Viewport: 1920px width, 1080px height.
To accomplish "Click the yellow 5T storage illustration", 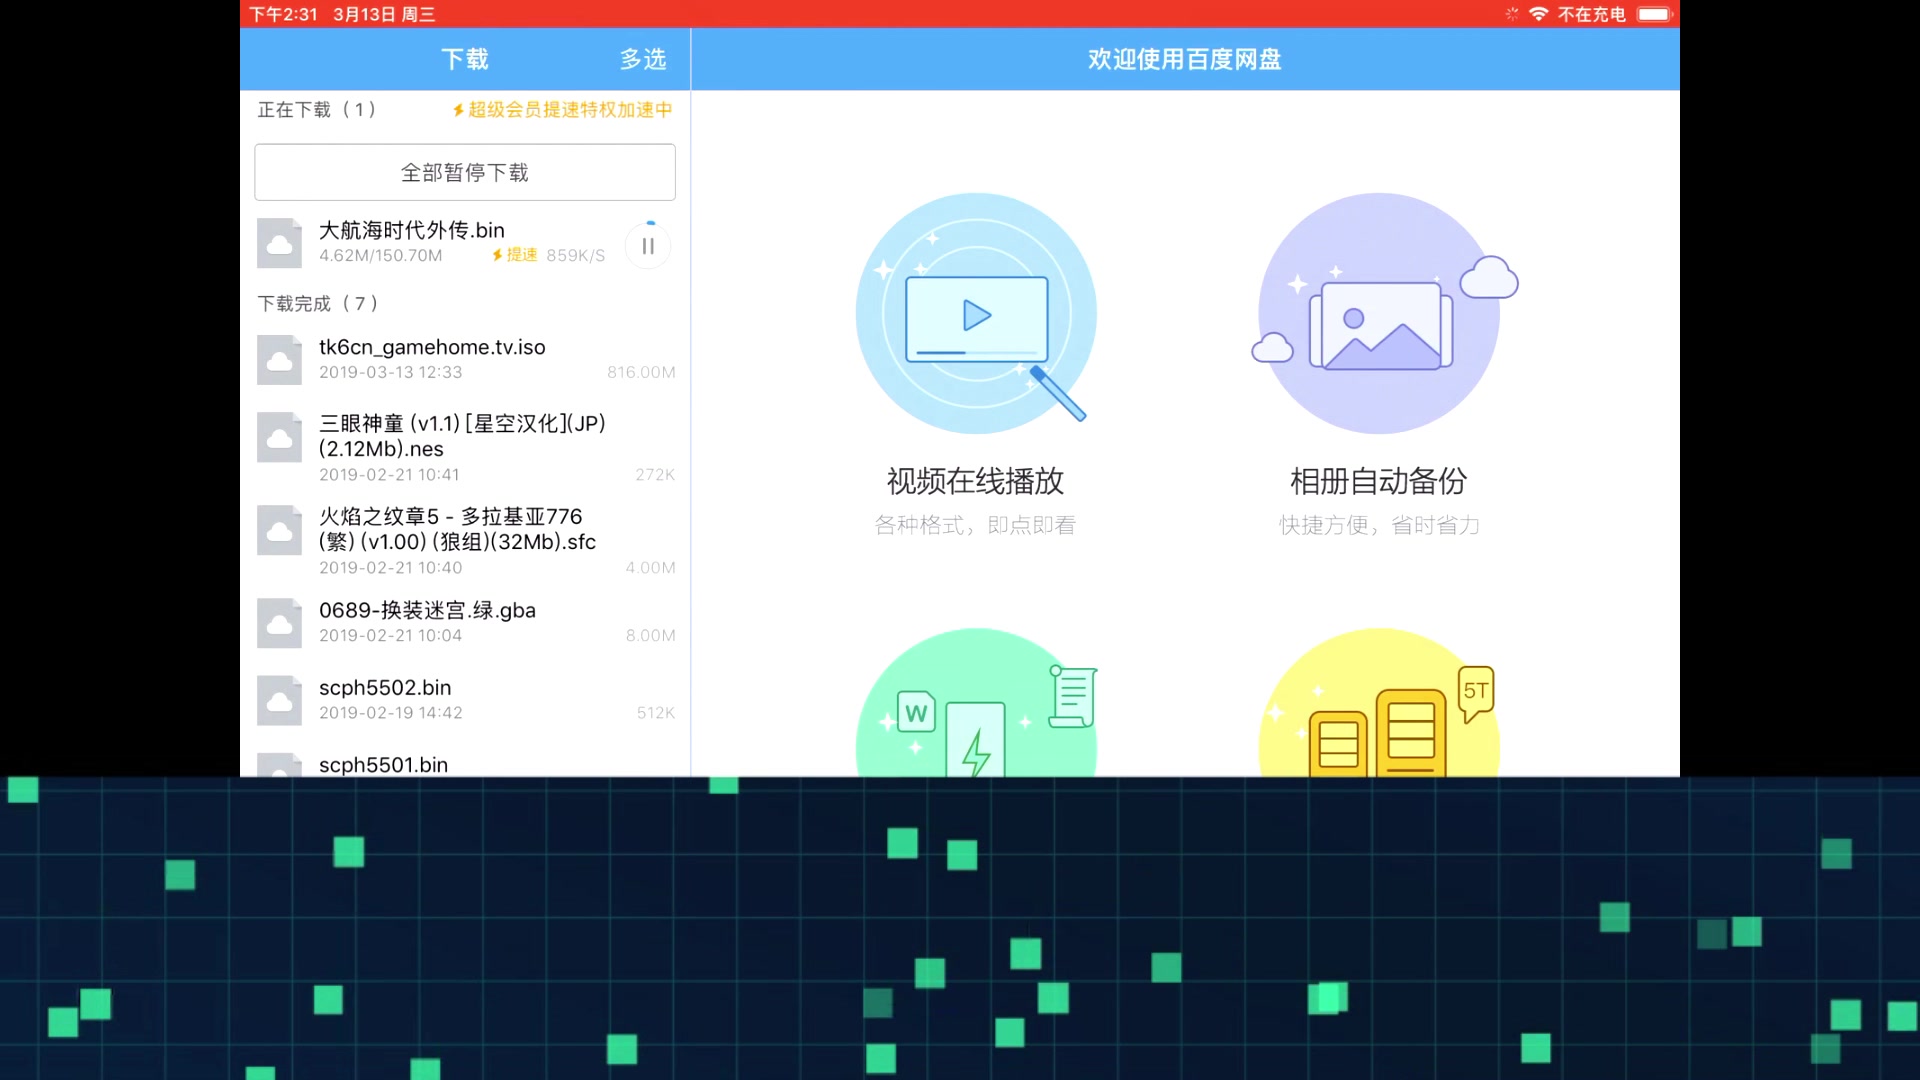I will [1379, 702].
